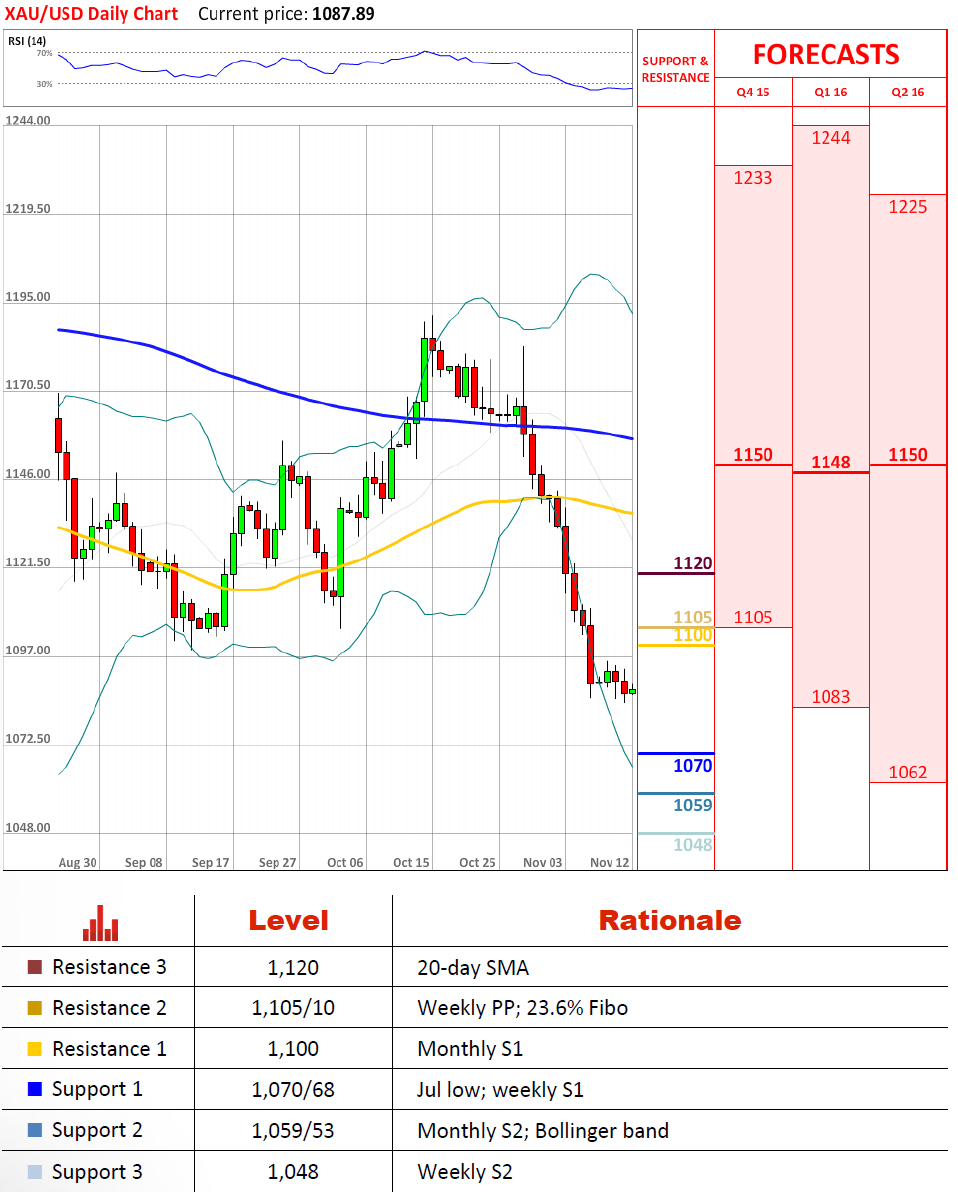Click the 1,059/53 level cell
958x1192 pixels.
tap(293, 1131)
